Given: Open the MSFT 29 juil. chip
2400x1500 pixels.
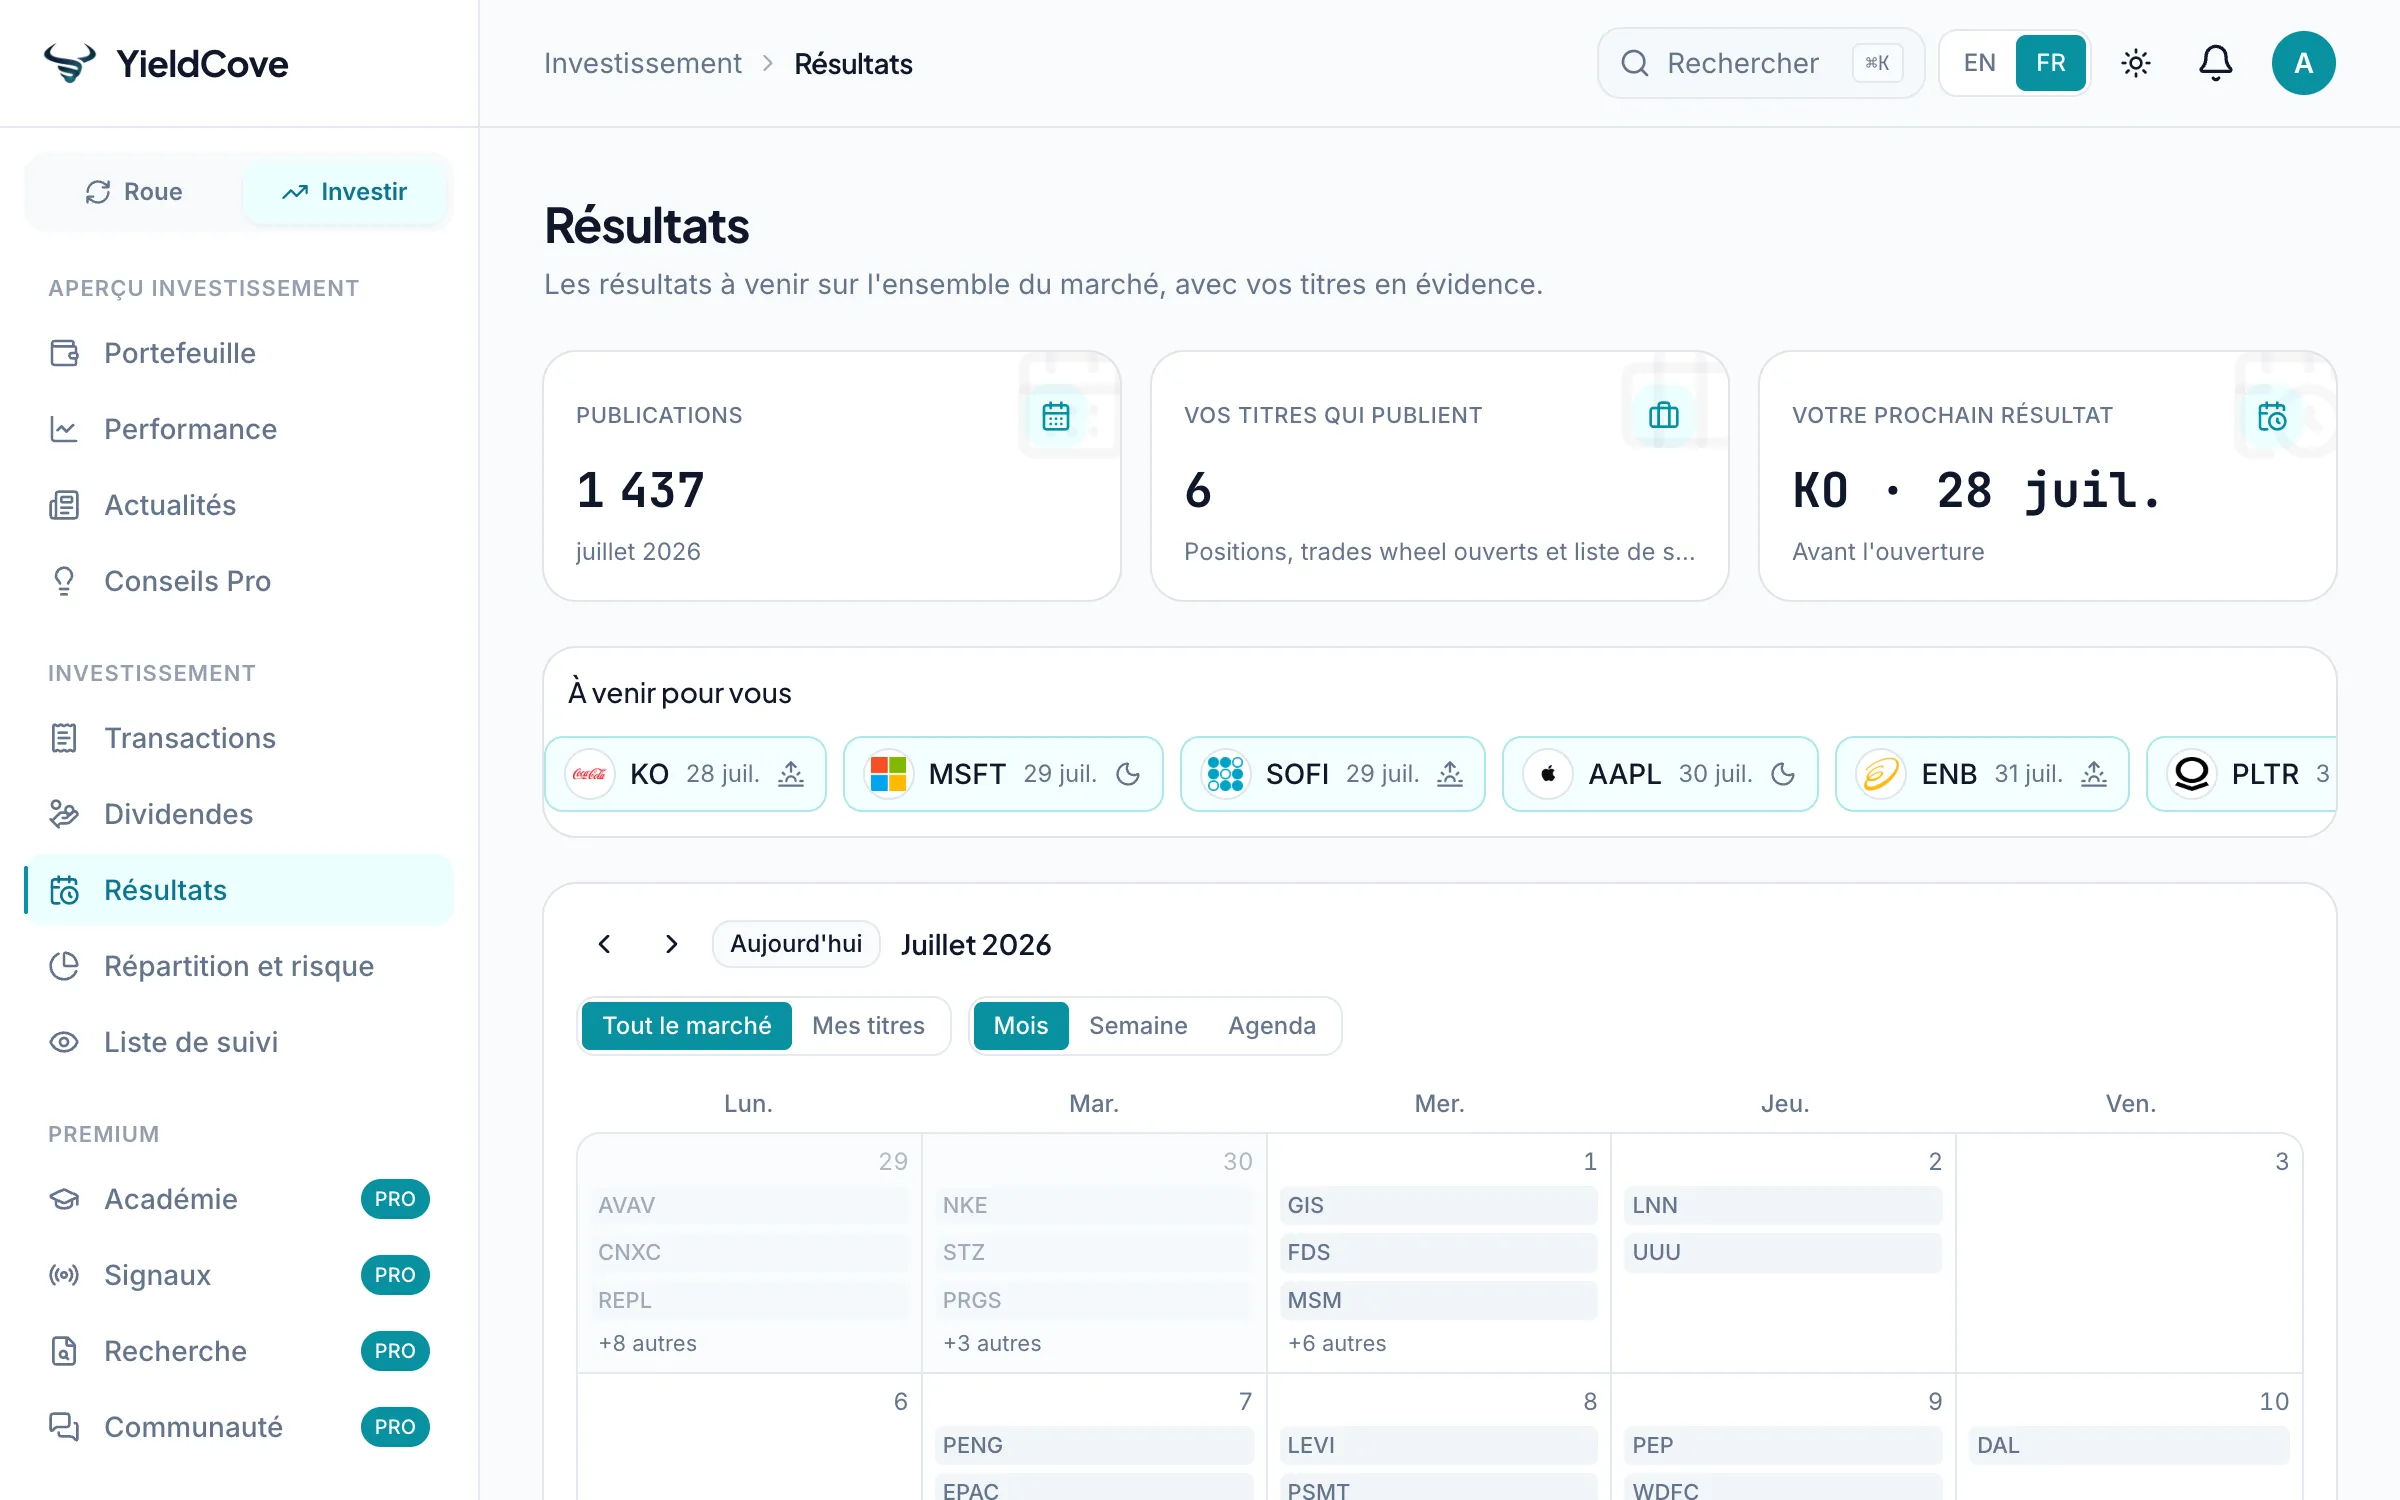Looking at the screenshot, I should [x=1003, y=774].
